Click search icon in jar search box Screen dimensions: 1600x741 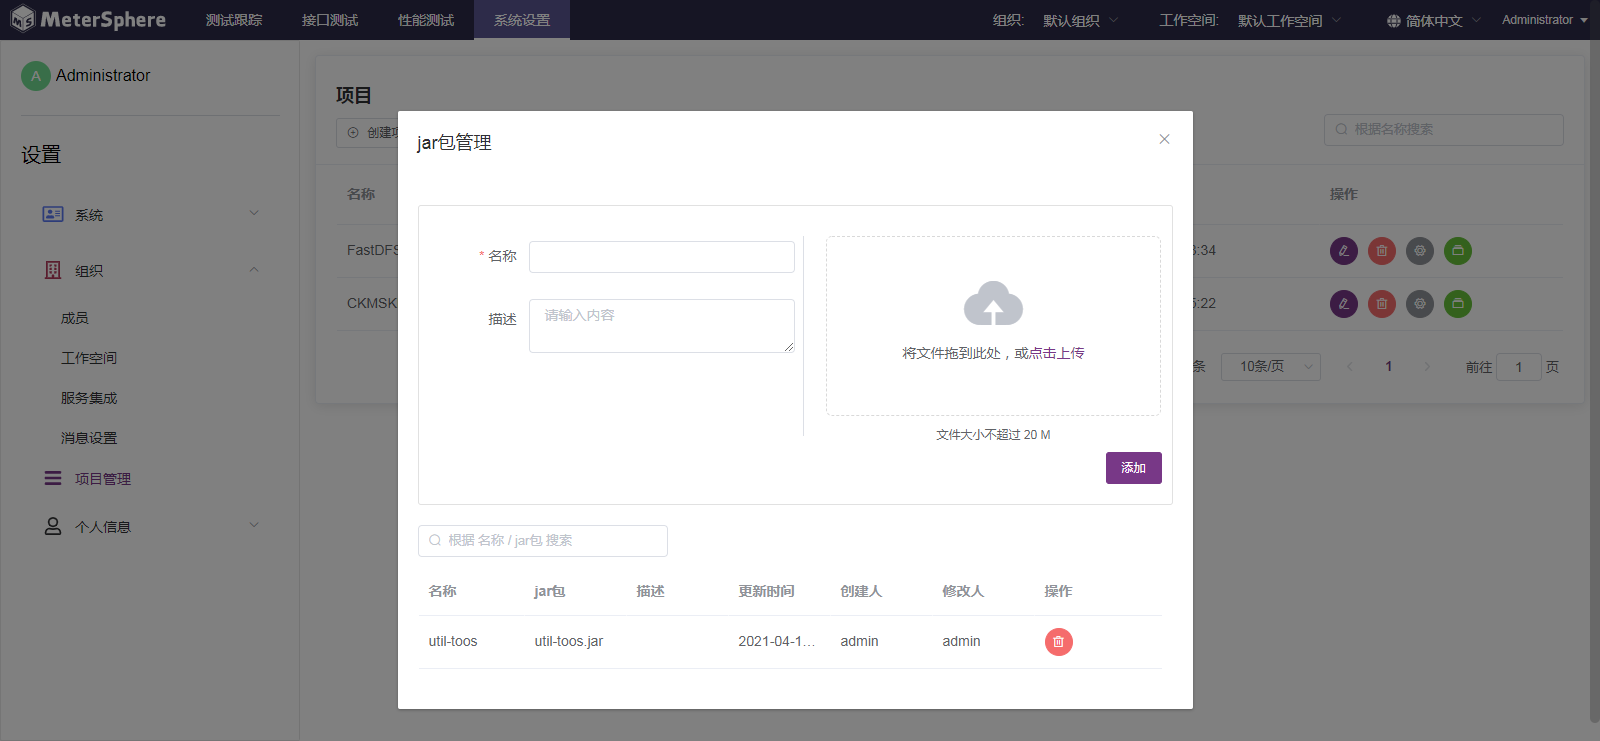pyautogui.click(x=435, y=540)
